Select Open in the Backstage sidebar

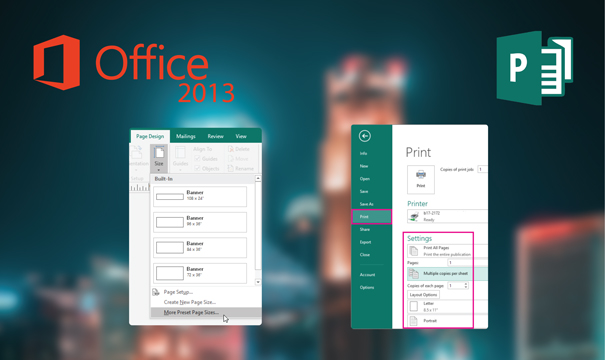click(365, 179)
